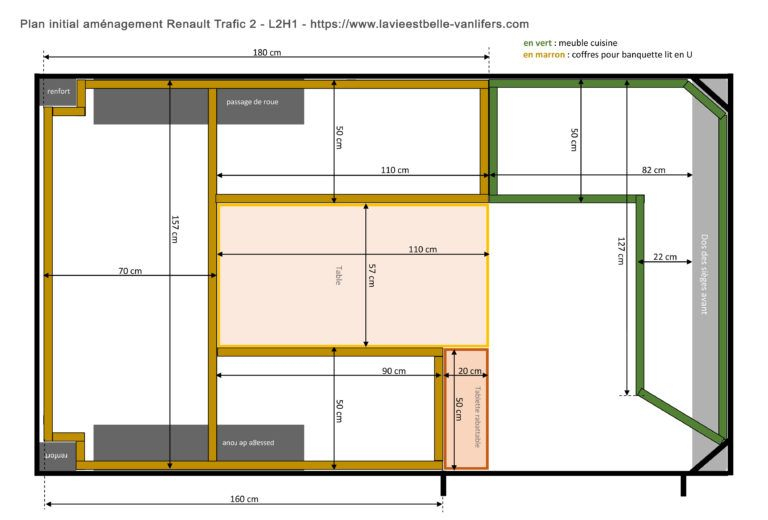
Task: Select the 'en vert : meuble cuisine' legend entry
Action: tap(570, 43)
